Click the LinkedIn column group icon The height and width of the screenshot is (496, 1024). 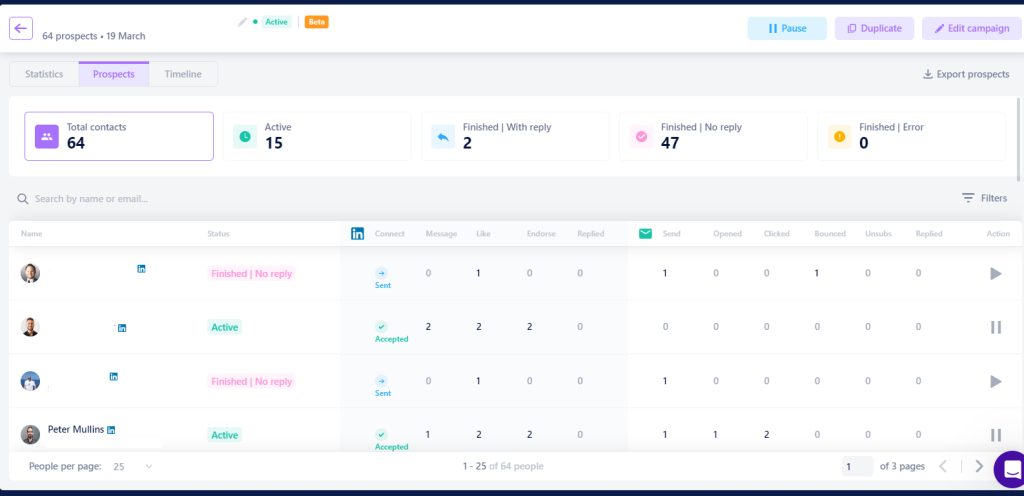click(358, 234)
